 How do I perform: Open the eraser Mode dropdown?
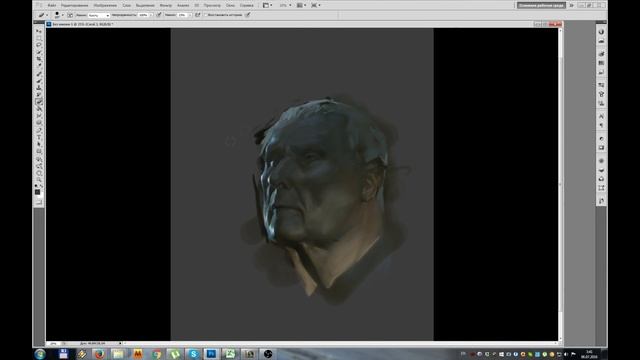(99, 15)
